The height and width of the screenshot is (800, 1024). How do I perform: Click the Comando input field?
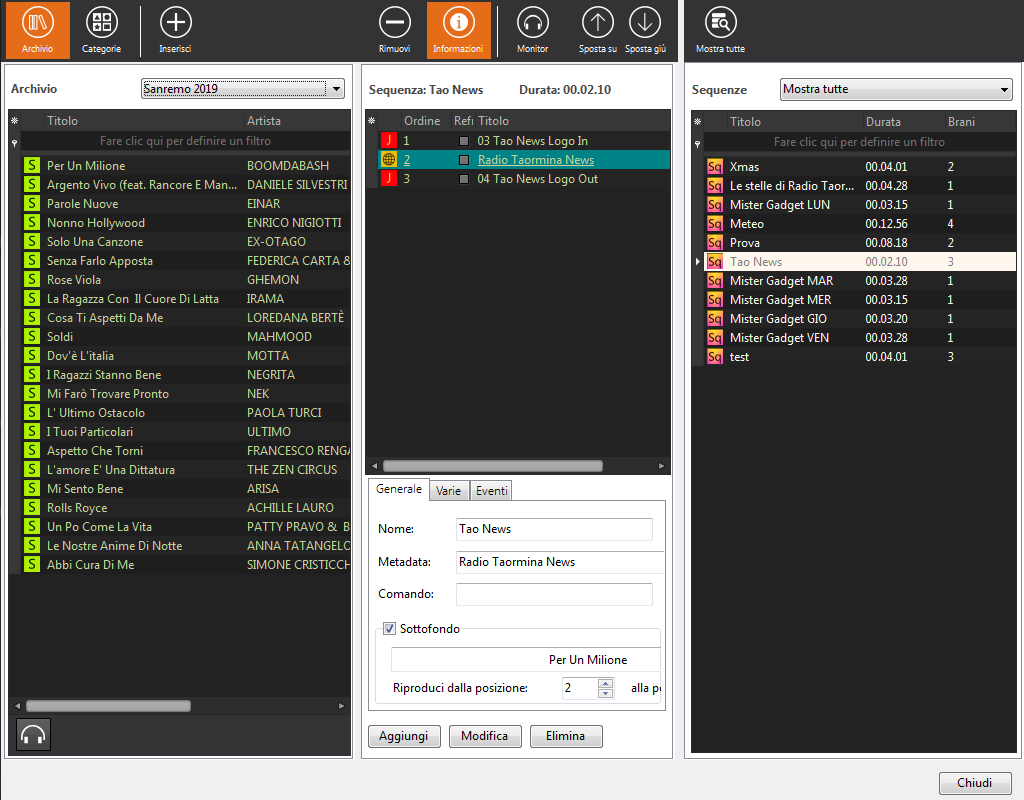[554, 594]
